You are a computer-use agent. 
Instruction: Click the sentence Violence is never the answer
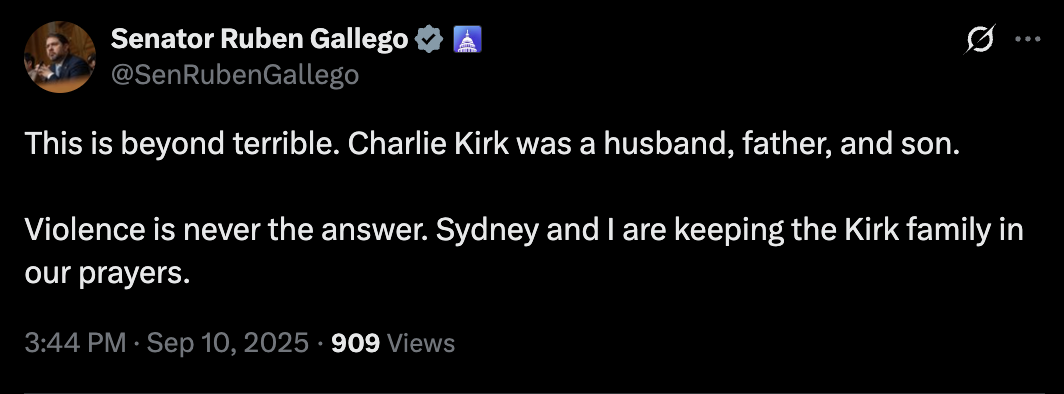point(227,231)
